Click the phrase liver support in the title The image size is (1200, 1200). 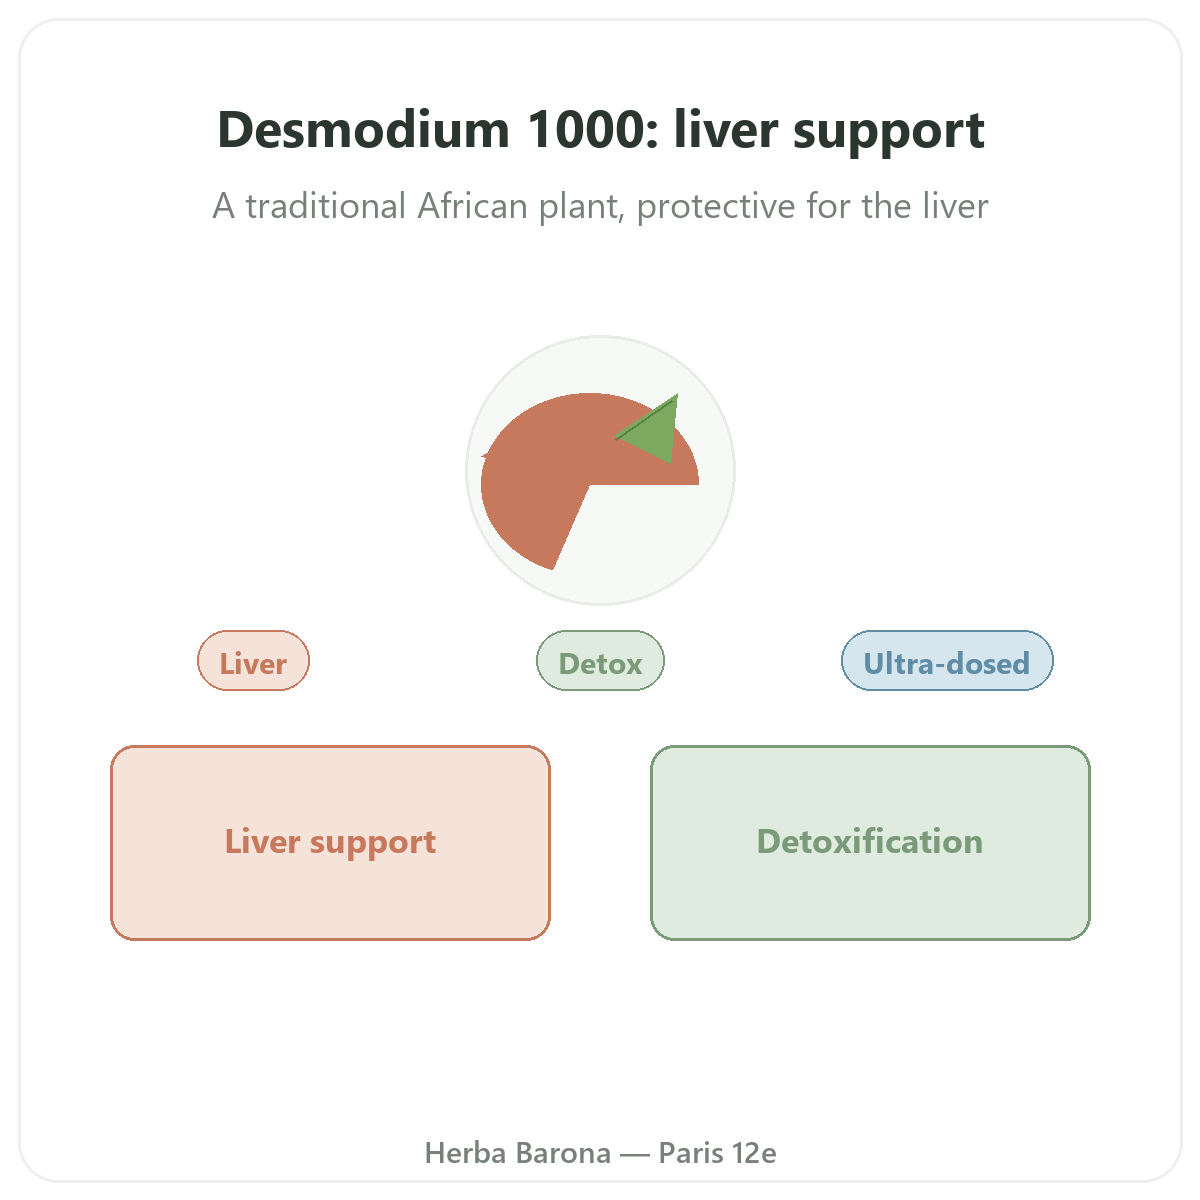829,132
